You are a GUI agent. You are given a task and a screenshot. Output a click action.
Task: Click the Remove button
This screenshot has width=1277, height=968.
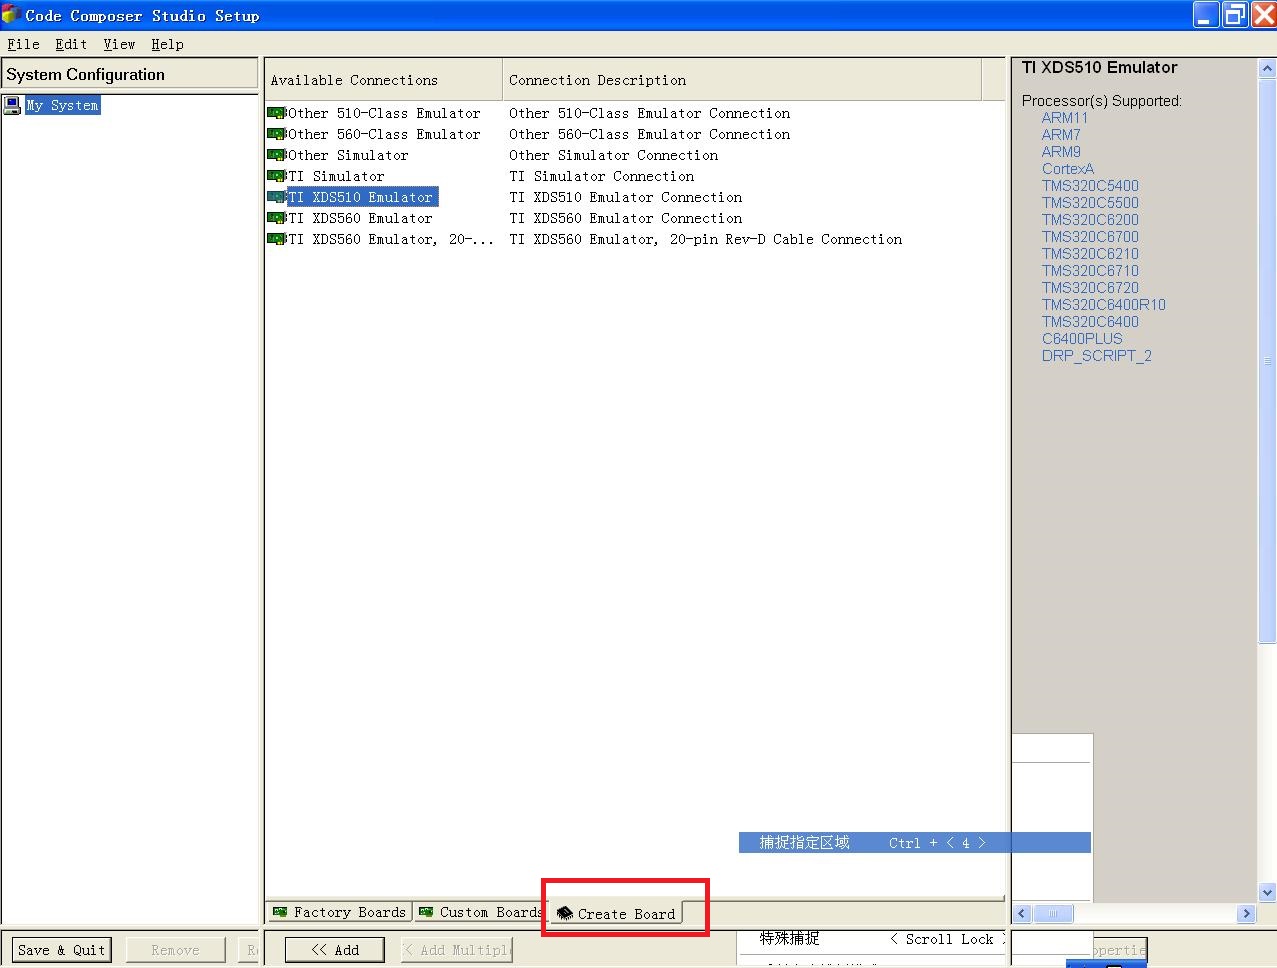click(x=175, y=950)
